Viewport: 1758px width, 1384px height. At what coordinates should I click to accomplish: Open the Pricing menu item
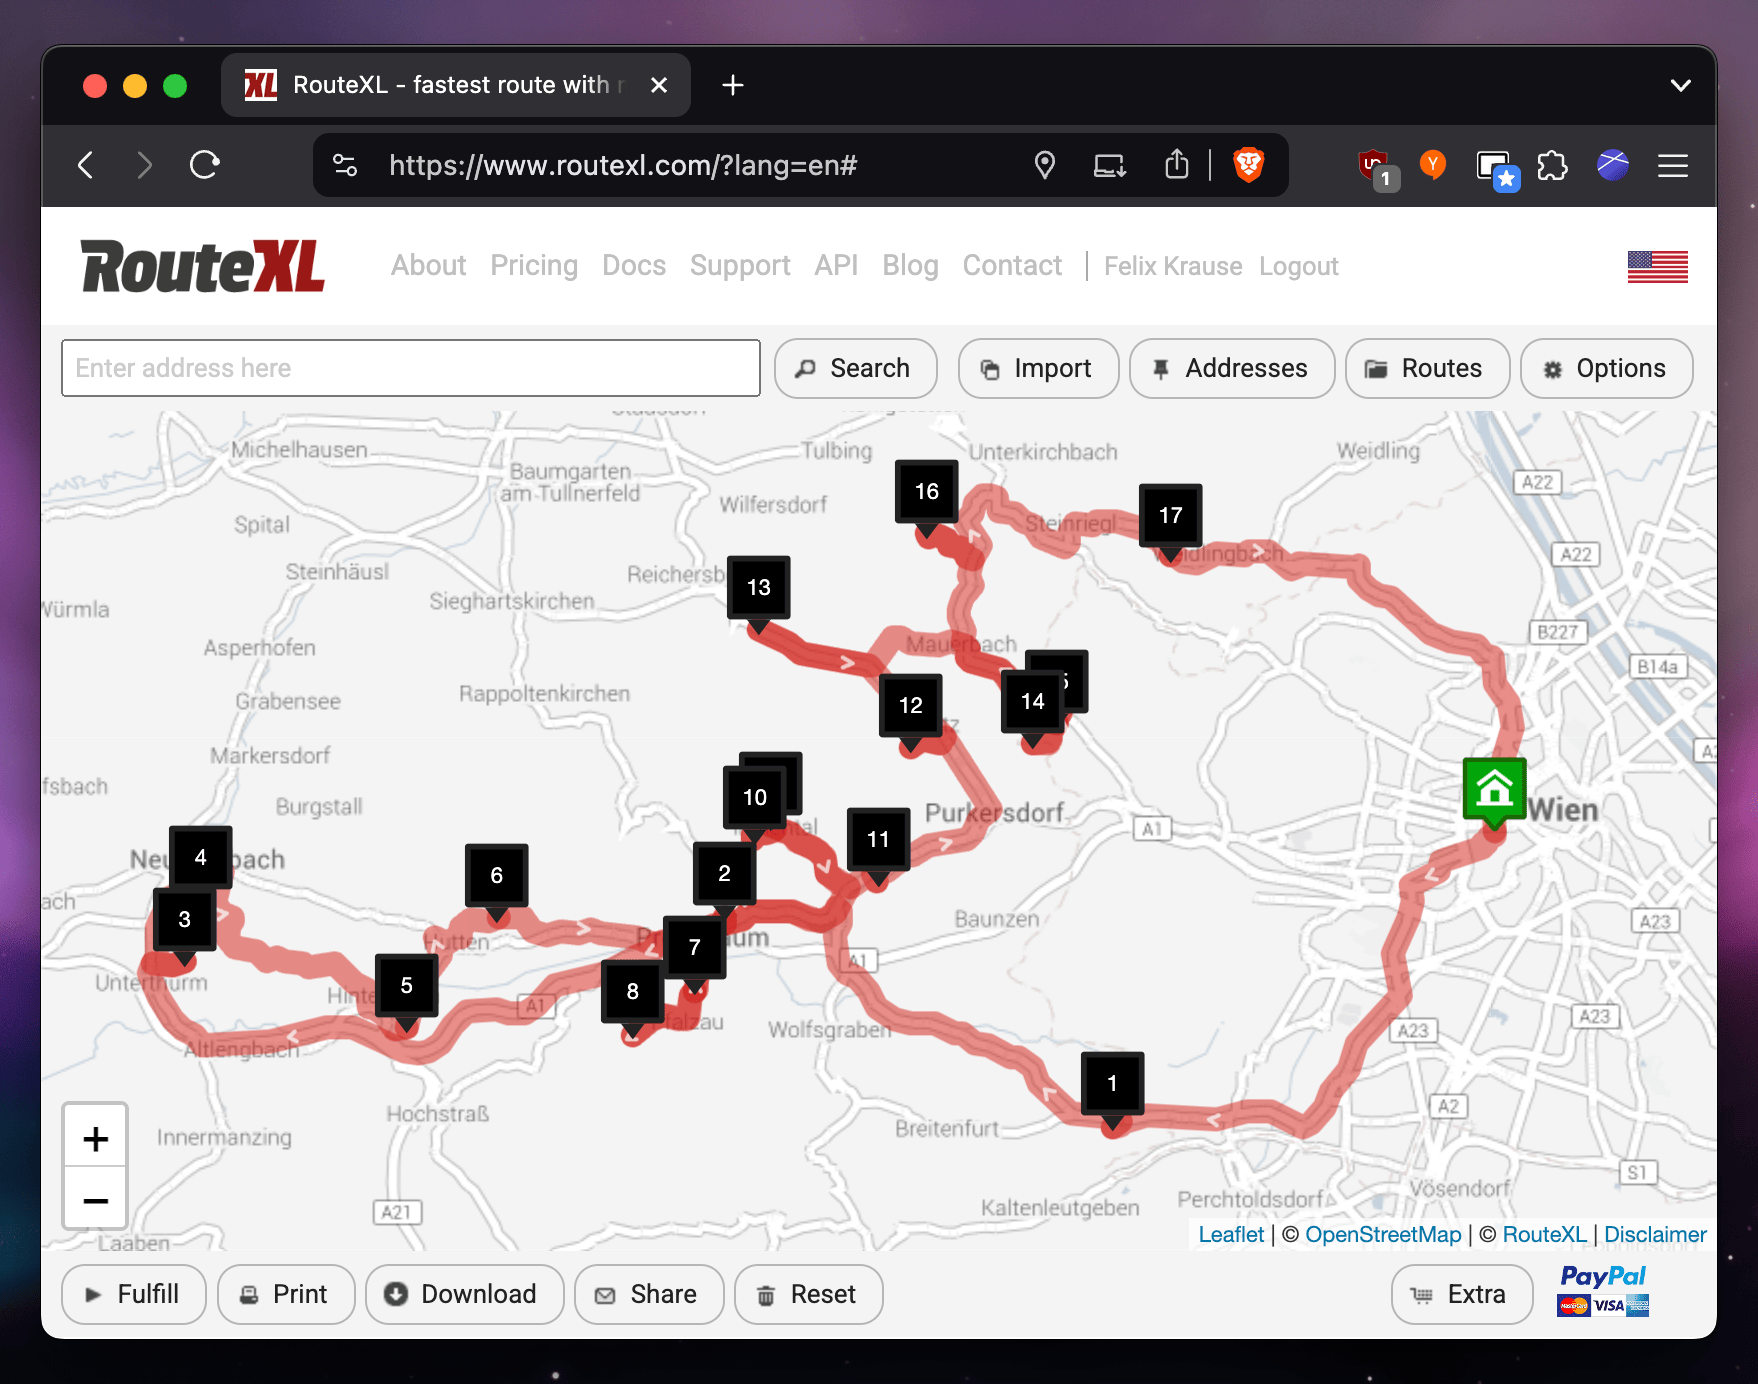click(x=534, y=266)
